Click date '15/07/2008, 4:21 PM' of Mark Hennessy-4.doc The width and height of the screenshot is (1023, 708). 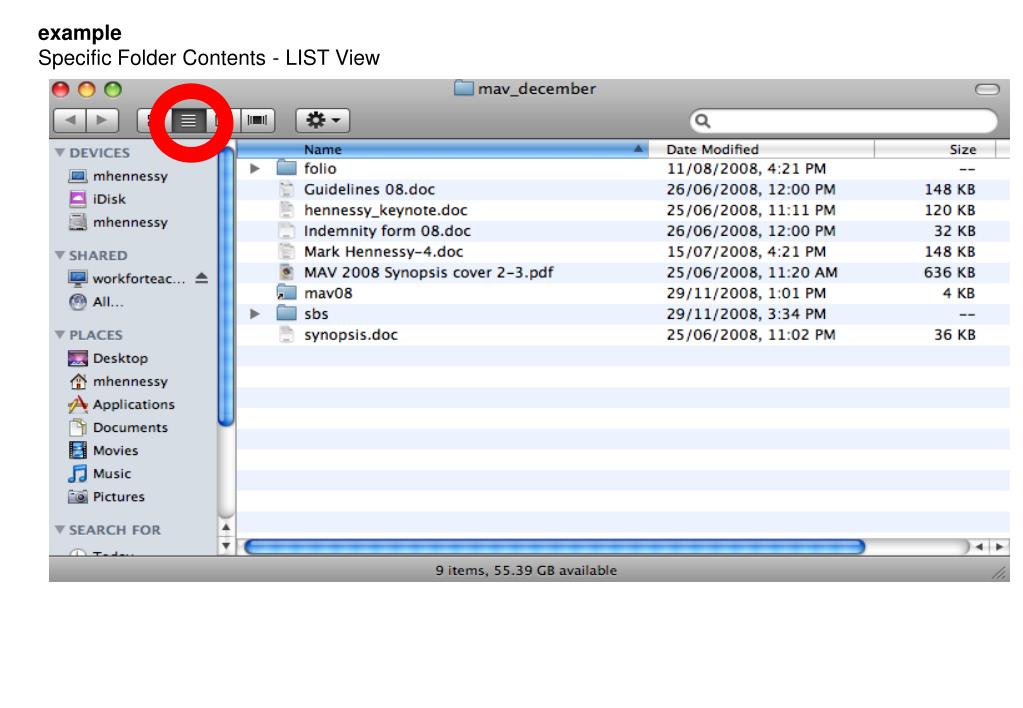(x=746, y=251)
